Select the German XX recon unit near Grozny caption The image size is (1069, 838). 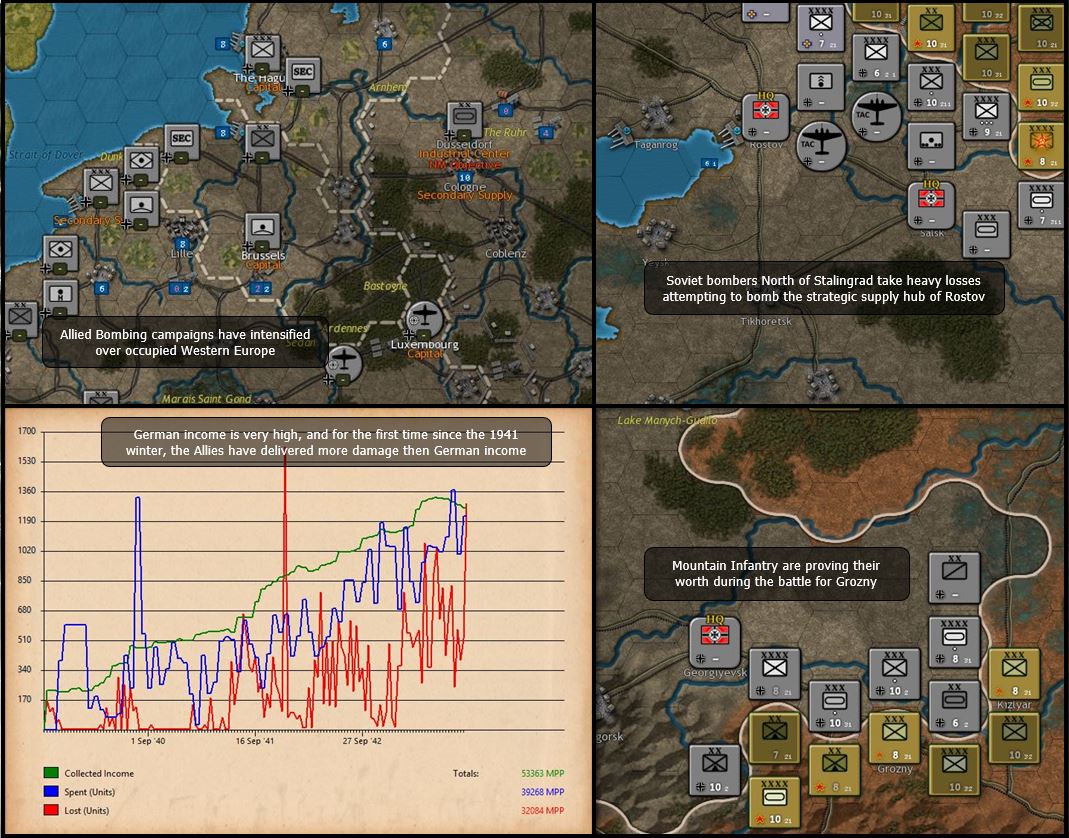click(954, 578)
